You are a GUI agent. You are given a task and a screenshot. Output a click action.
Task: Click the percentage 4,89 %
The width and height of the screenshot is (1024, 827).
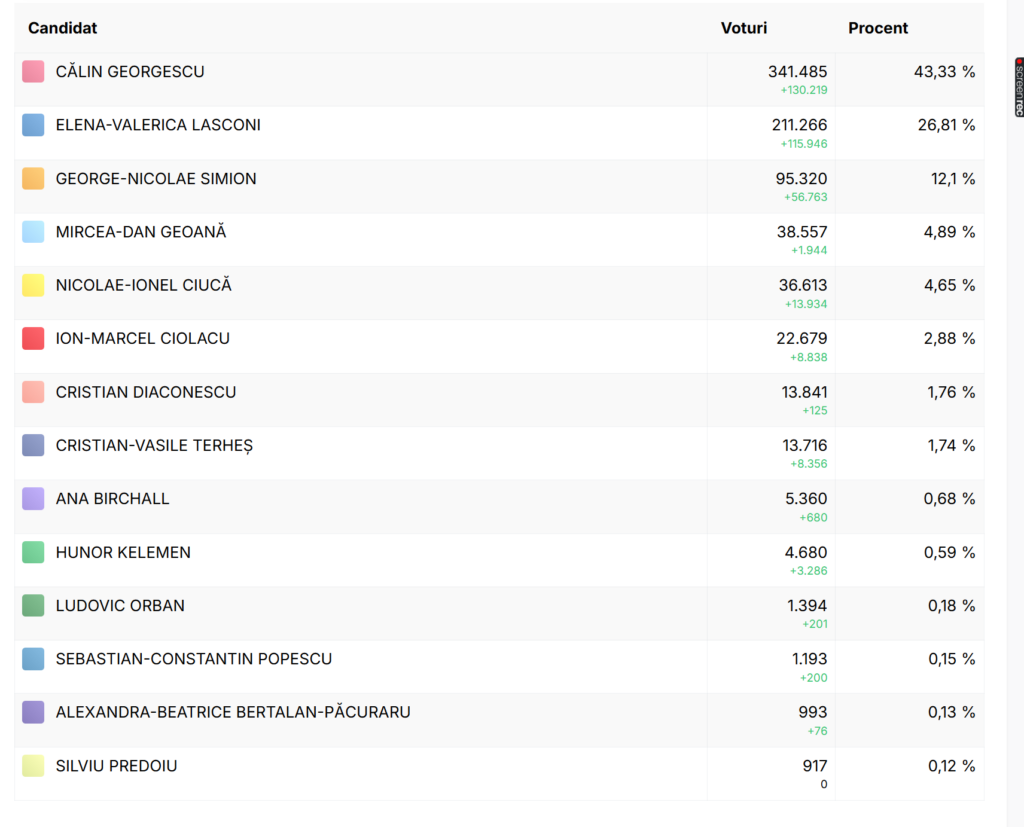pyautogui.click(x=950, y=232)
